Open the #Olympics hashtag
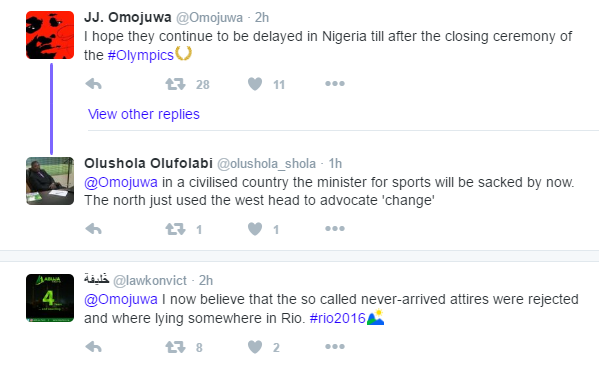Viewport: 599px width, 365px height. click(x=141, y=55)
